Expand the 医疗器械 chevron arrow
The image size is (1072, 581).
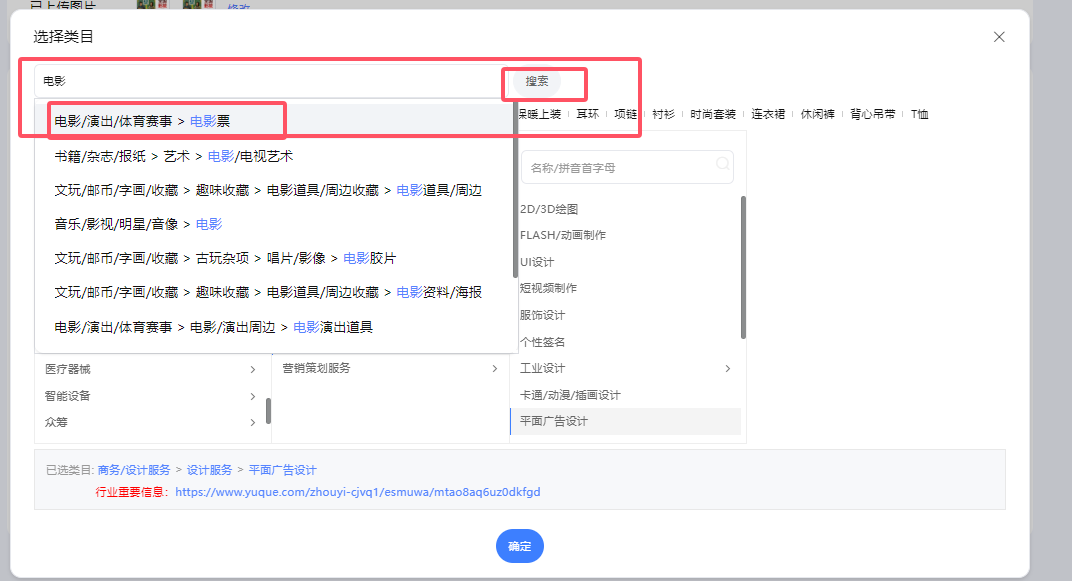(x=252, y=369)
